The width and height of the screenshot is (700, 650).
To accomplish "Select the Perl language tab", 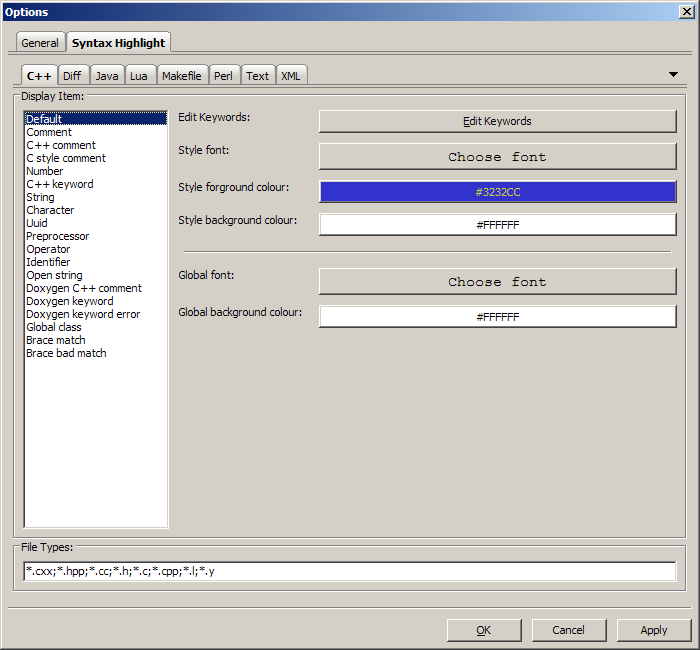I will point(223,76).
